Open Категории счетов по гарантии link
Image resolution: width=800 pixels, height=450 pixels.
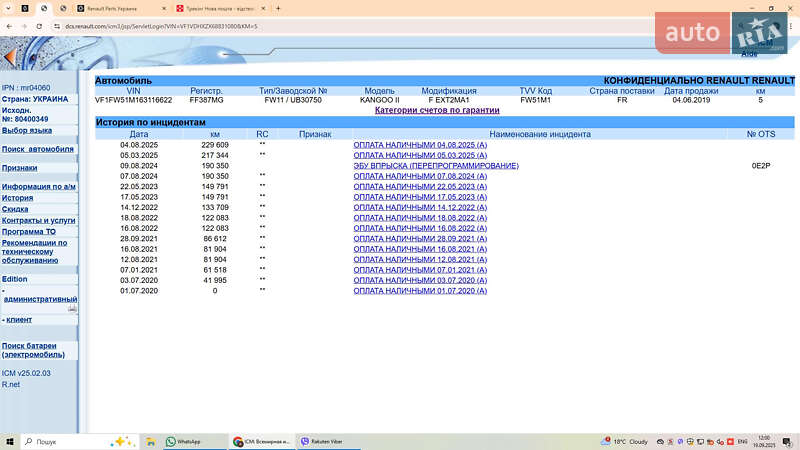click(x=436, y=111)
